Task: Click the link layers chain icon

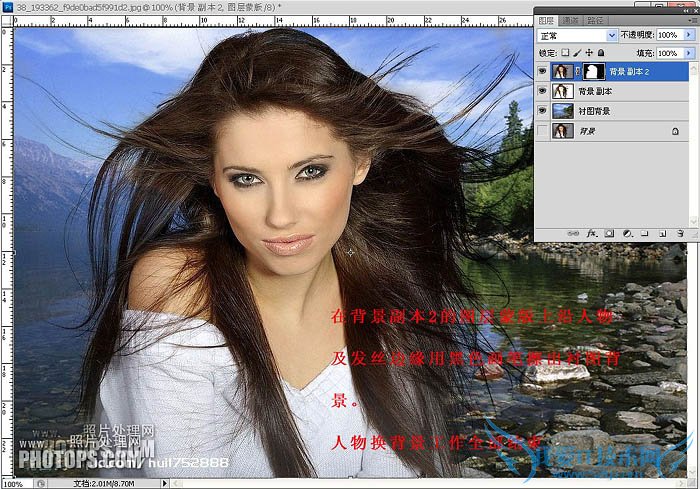Action: point(573,234)
